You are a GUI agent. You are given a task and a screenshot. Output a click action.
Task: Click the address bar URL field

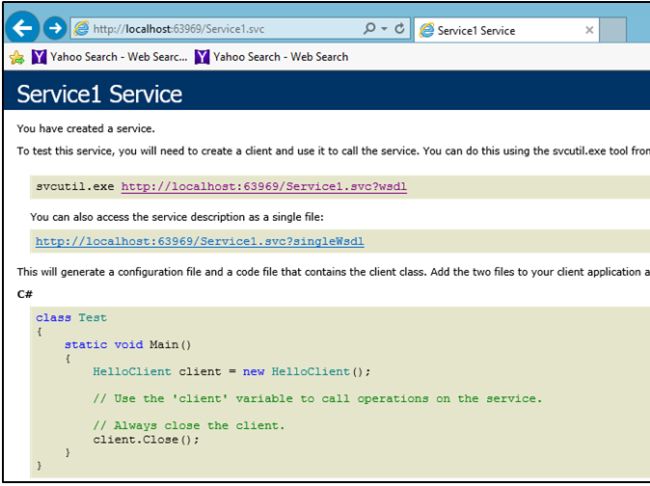point(240,29)
